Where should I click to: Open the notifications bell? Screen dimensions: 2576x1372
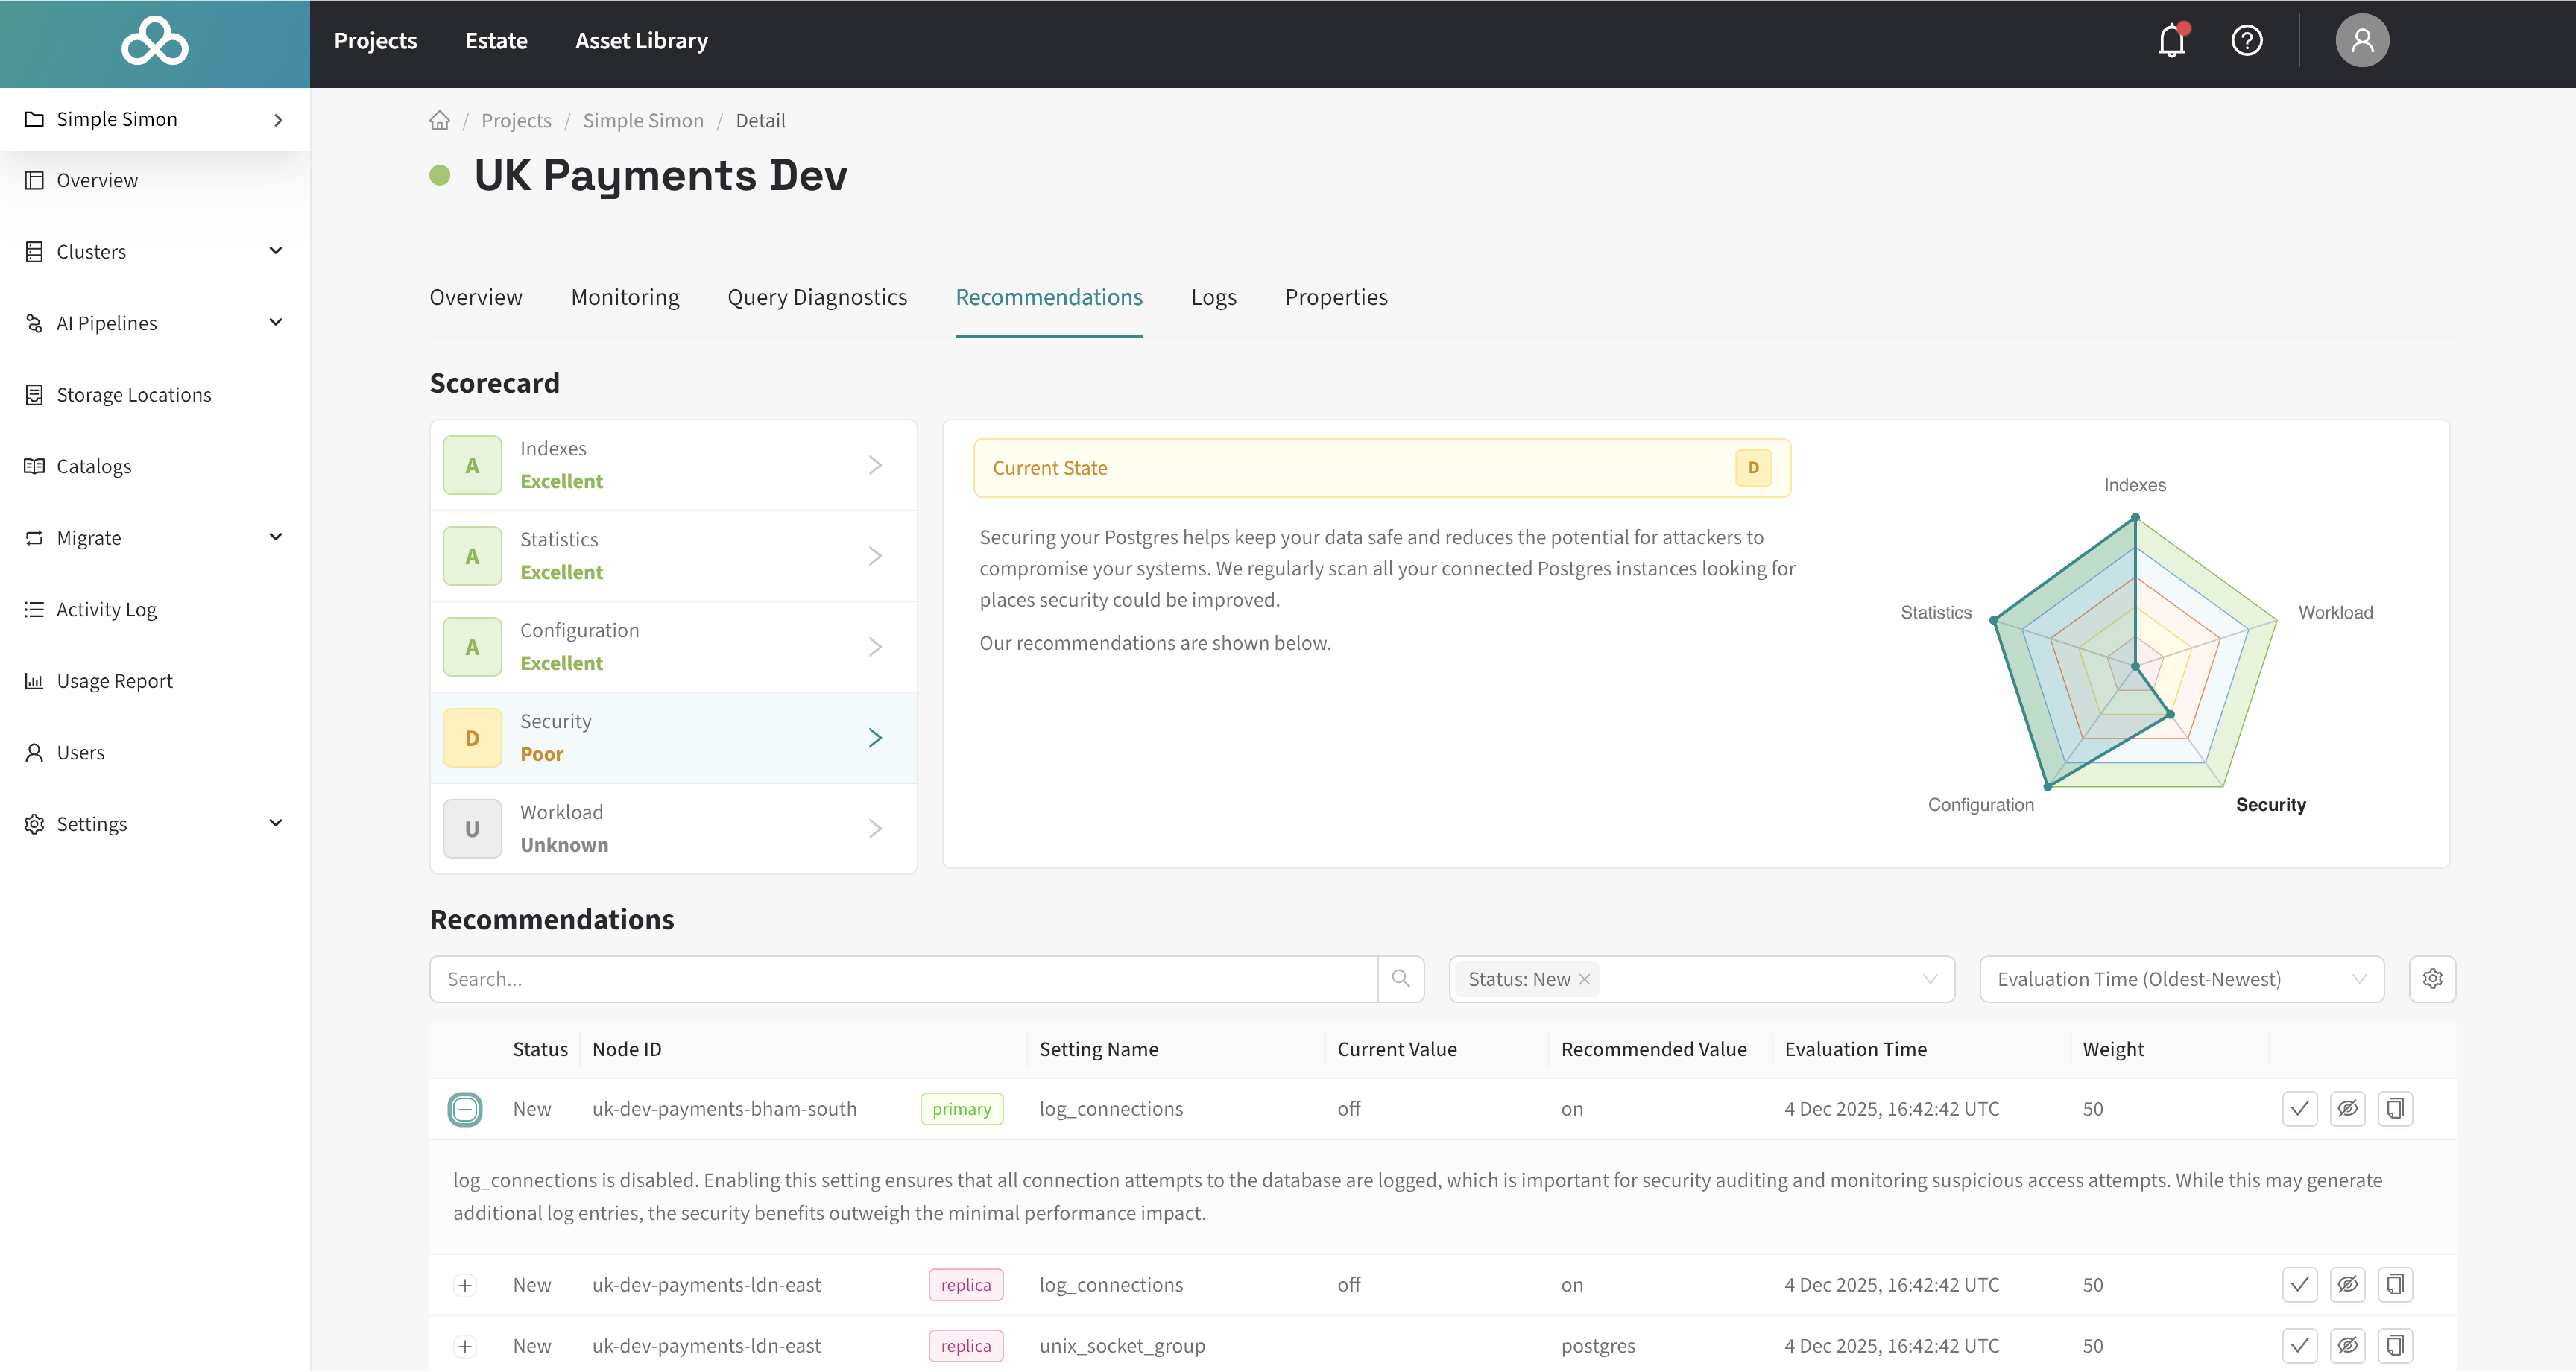tap(2171, 41)
